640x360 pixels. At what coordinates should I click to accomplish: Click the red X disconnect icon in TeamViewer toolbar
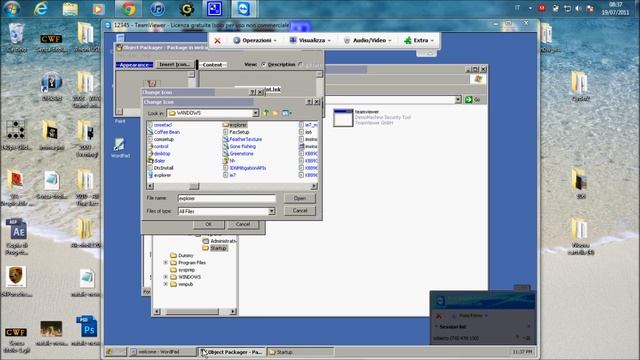pyautogui.click(x=218, y=41)
